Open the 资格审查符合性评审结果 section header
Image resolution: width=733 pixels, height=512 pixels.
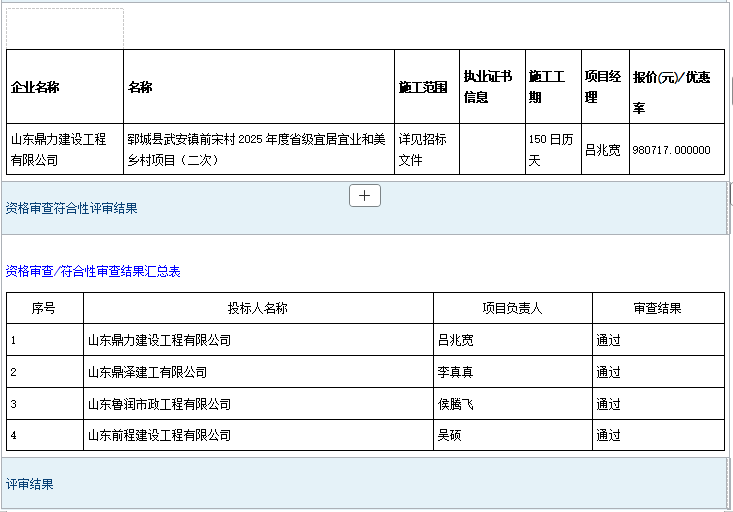(72, 208)
